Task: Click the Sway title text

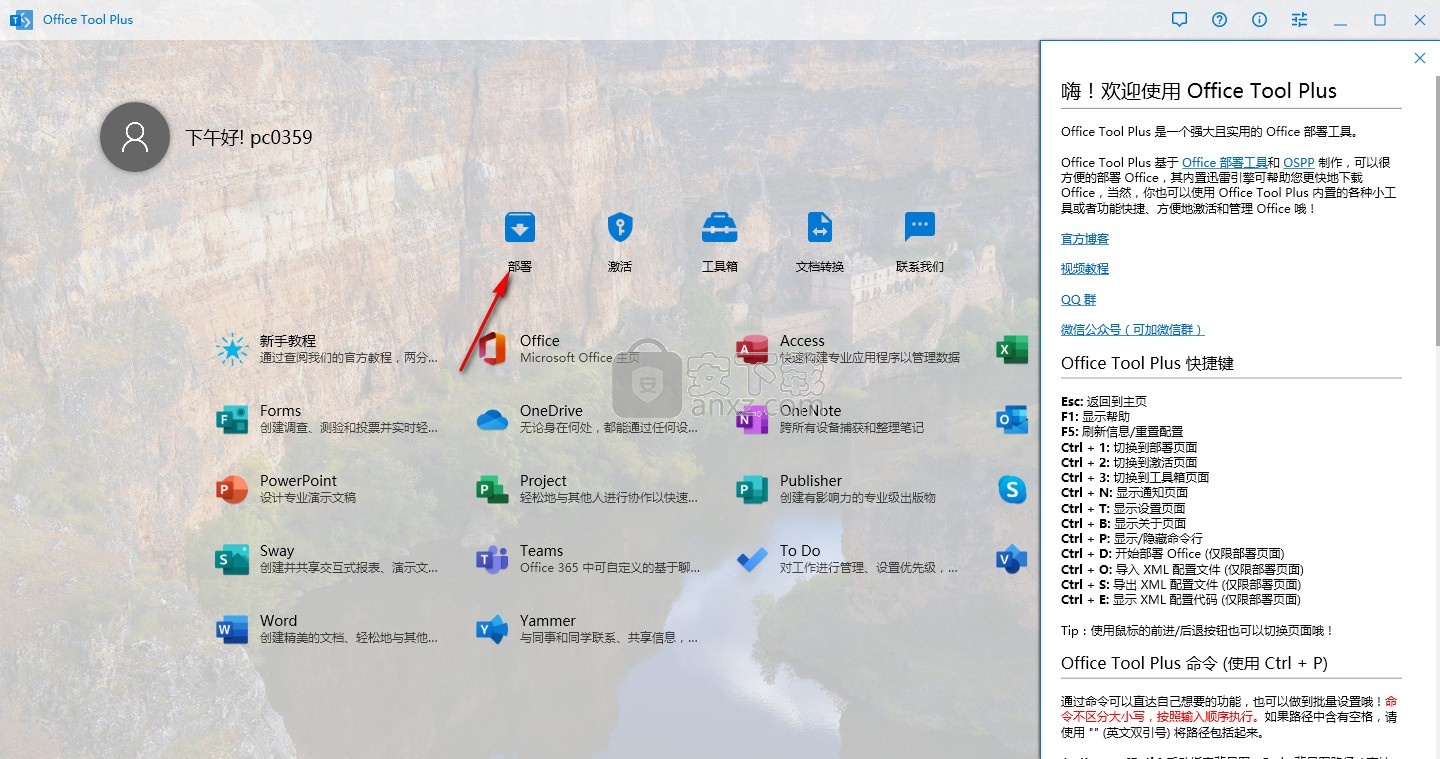Action: tap(277, 551)
